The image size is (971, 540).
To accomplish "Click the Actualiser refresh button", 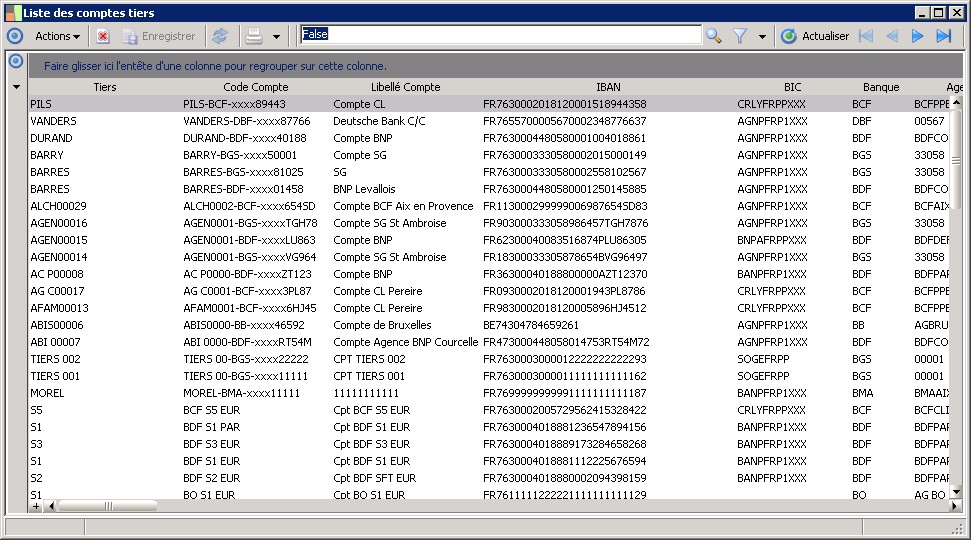I will (x=815, y=36).
